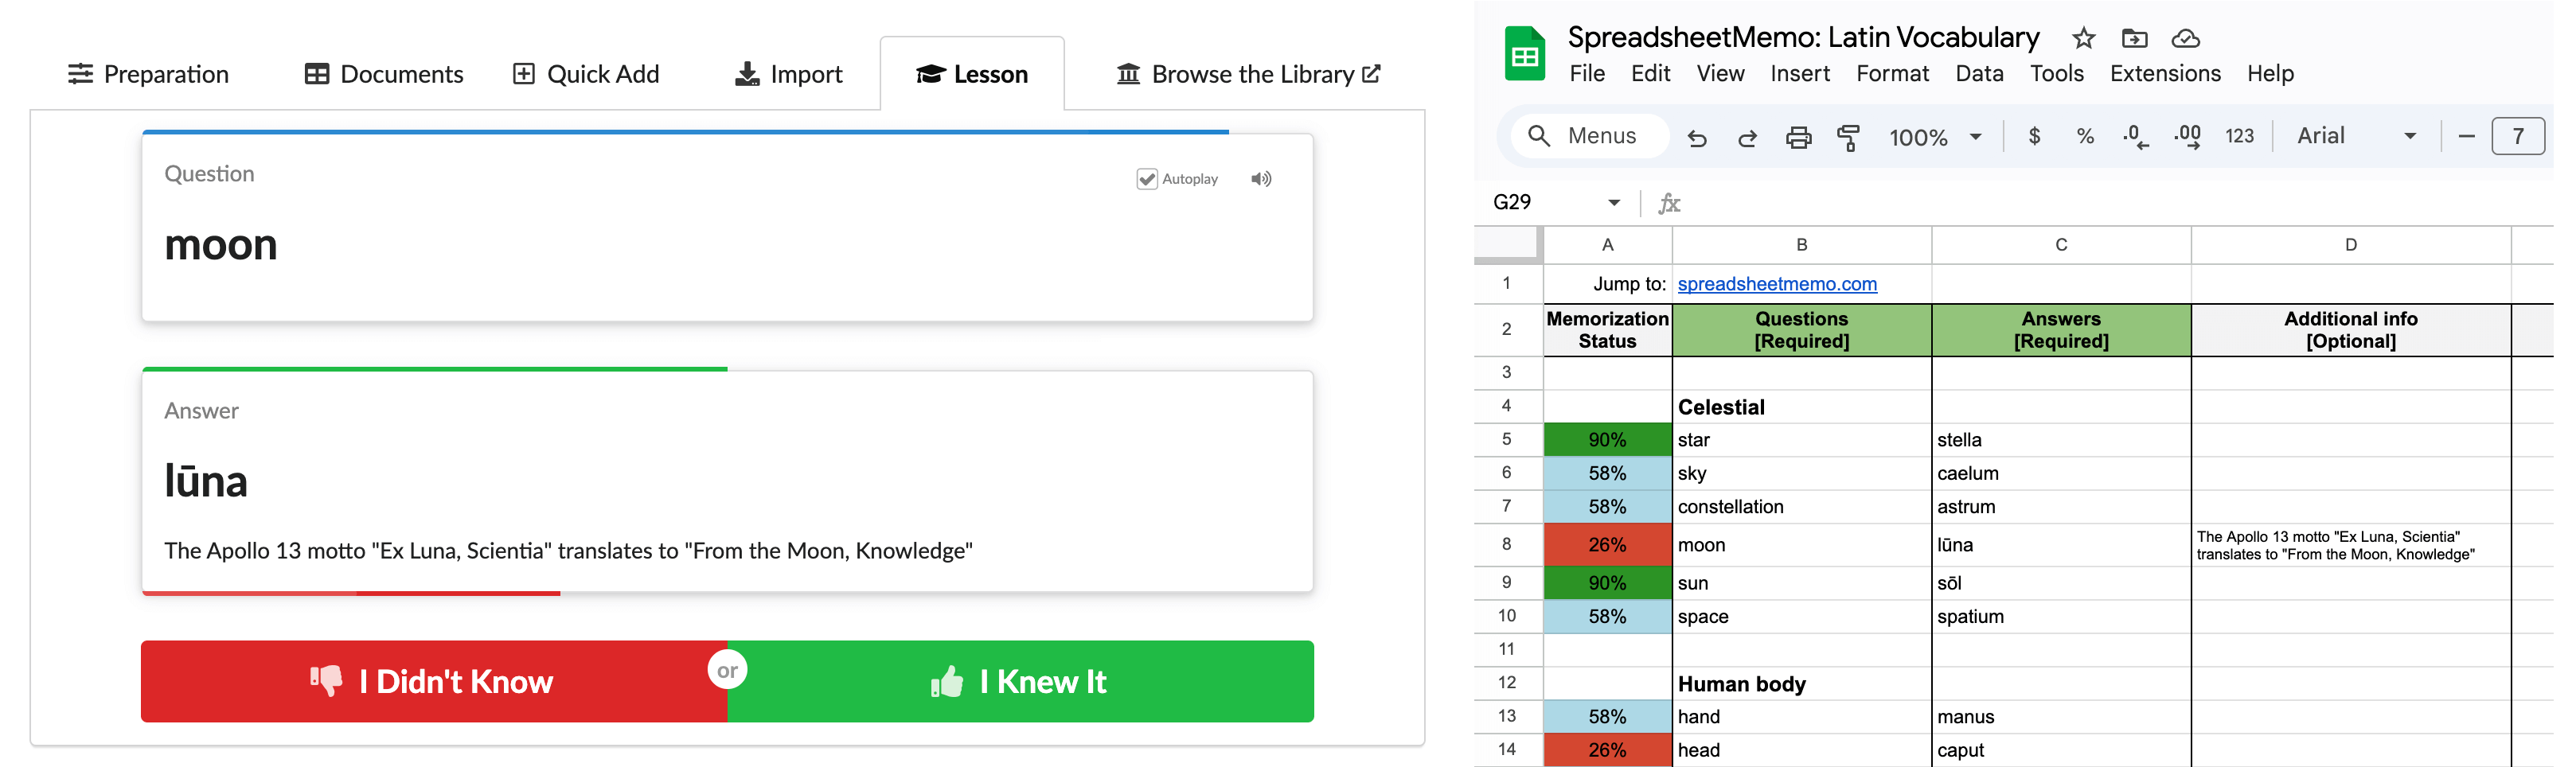This screenshot has height=767, width=2576.
Task: Open the Print icon
Action: (1800, 137)
